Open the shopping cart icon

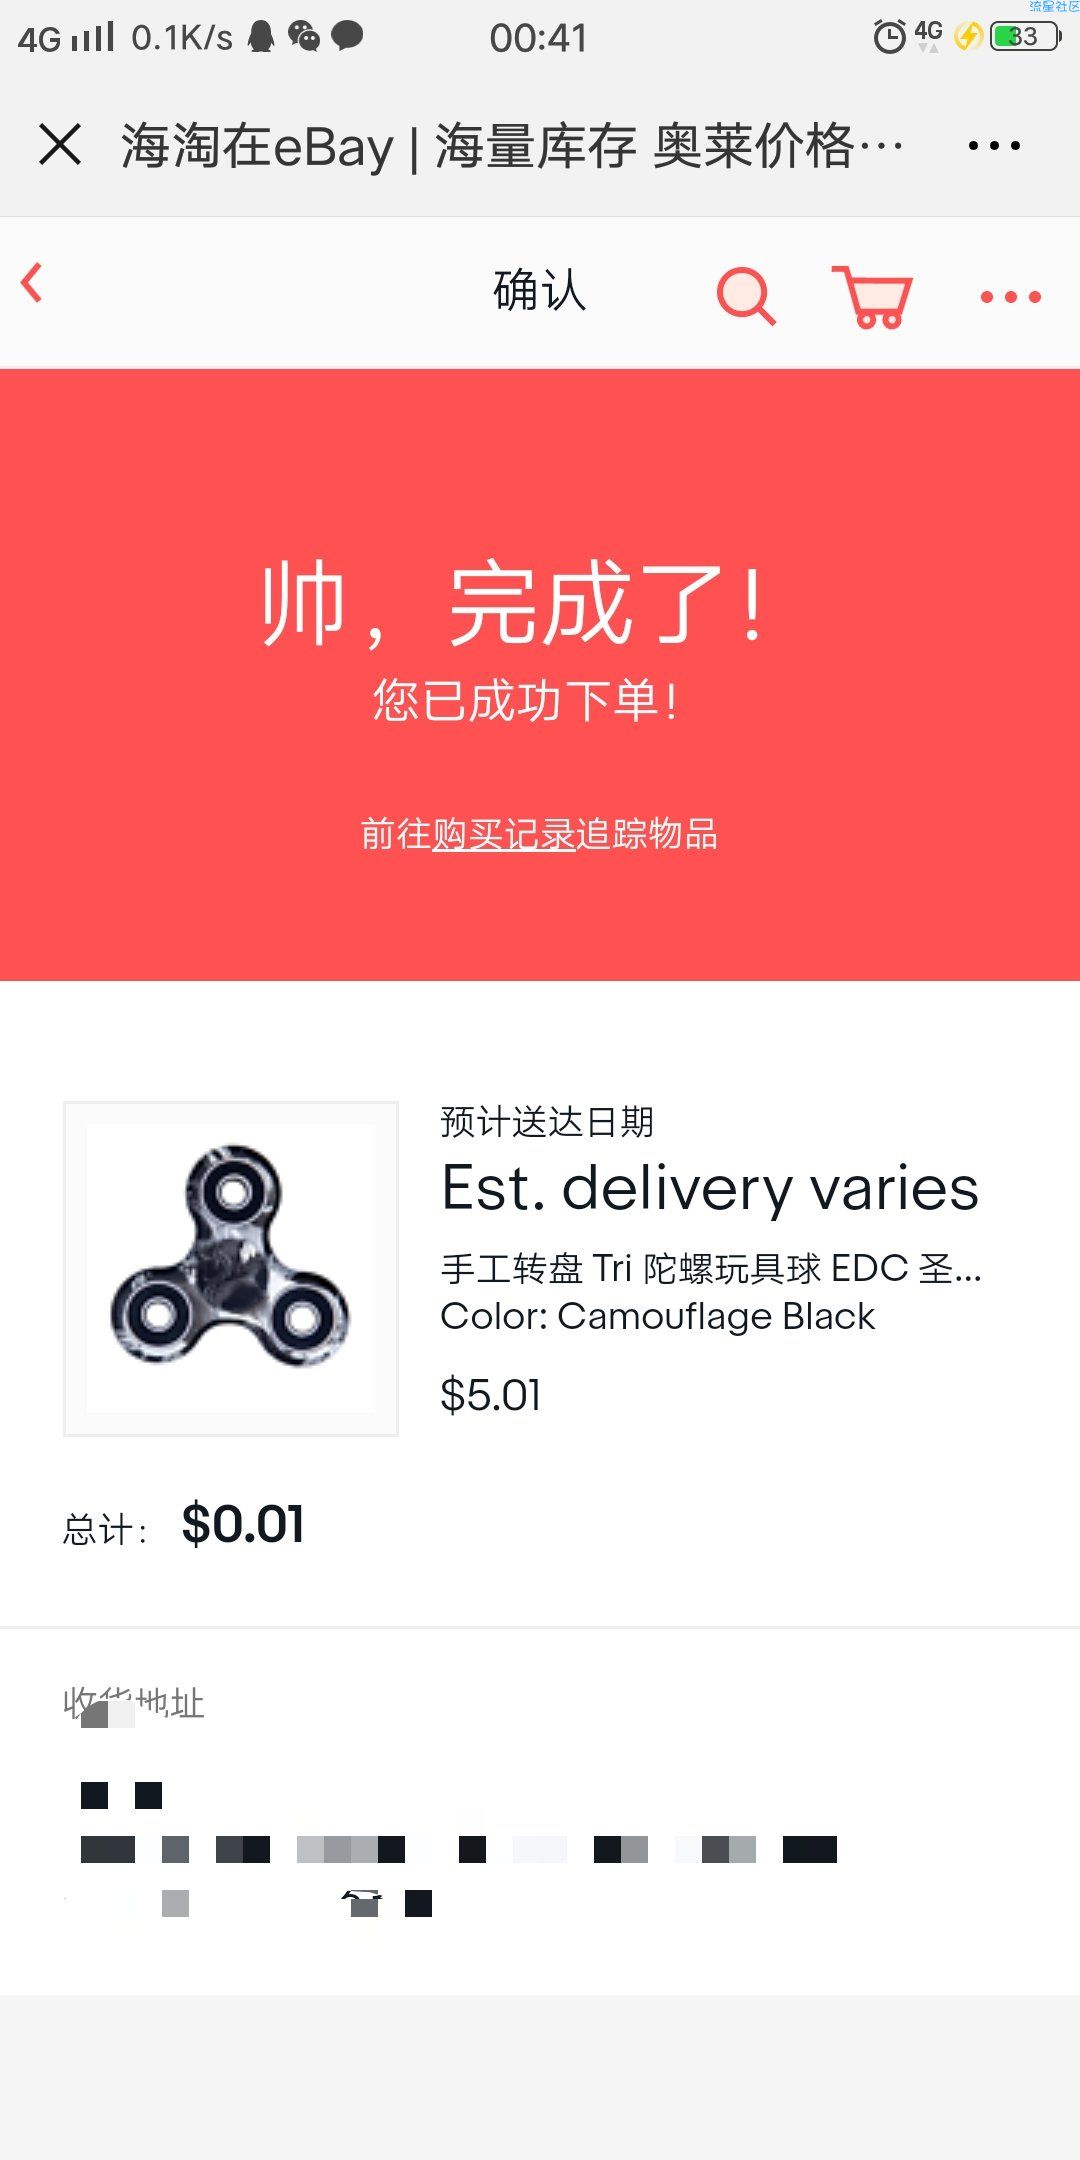click(x=872, y=296)
